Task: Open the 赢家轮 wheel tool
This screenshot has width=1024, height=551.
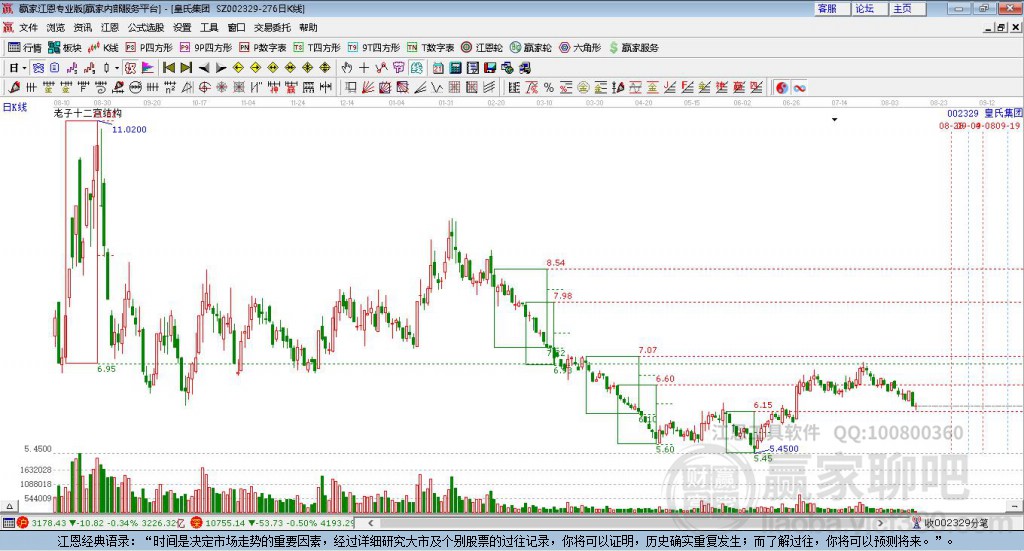Action: [531, 48]
